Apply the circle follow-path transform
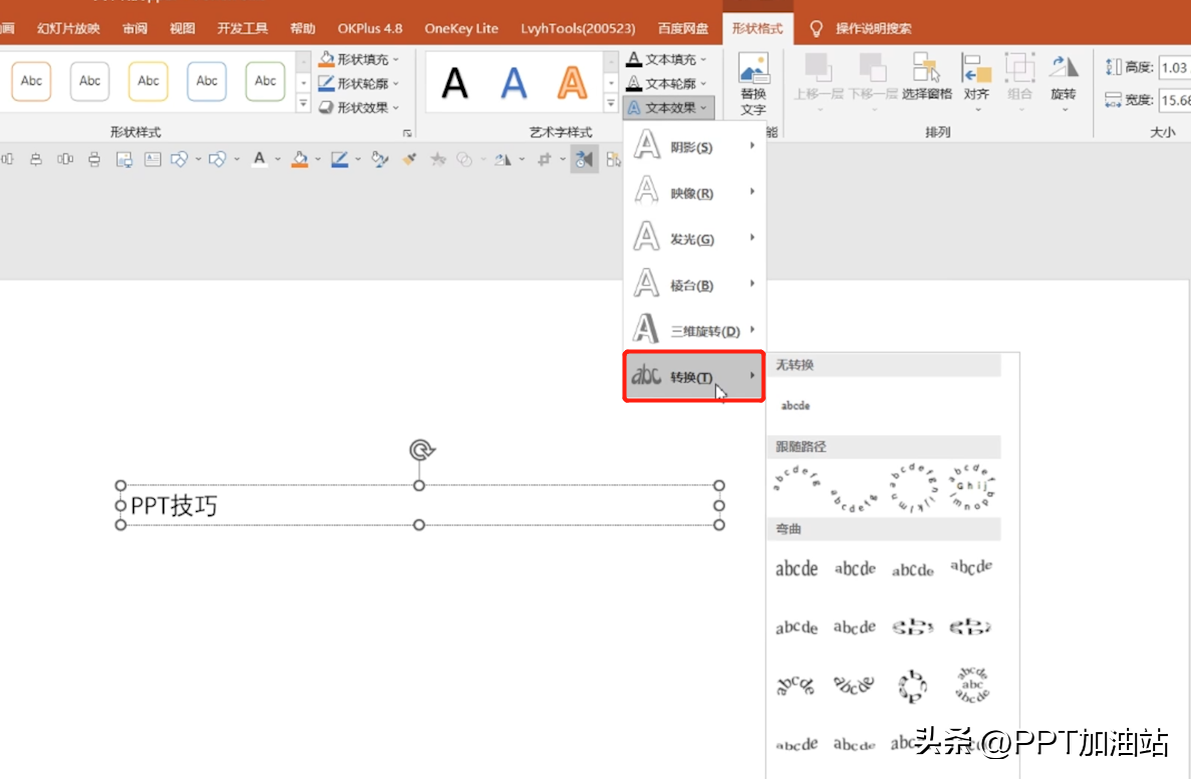This screenshot has width=1191, height=779. click(x=913, y=487)
